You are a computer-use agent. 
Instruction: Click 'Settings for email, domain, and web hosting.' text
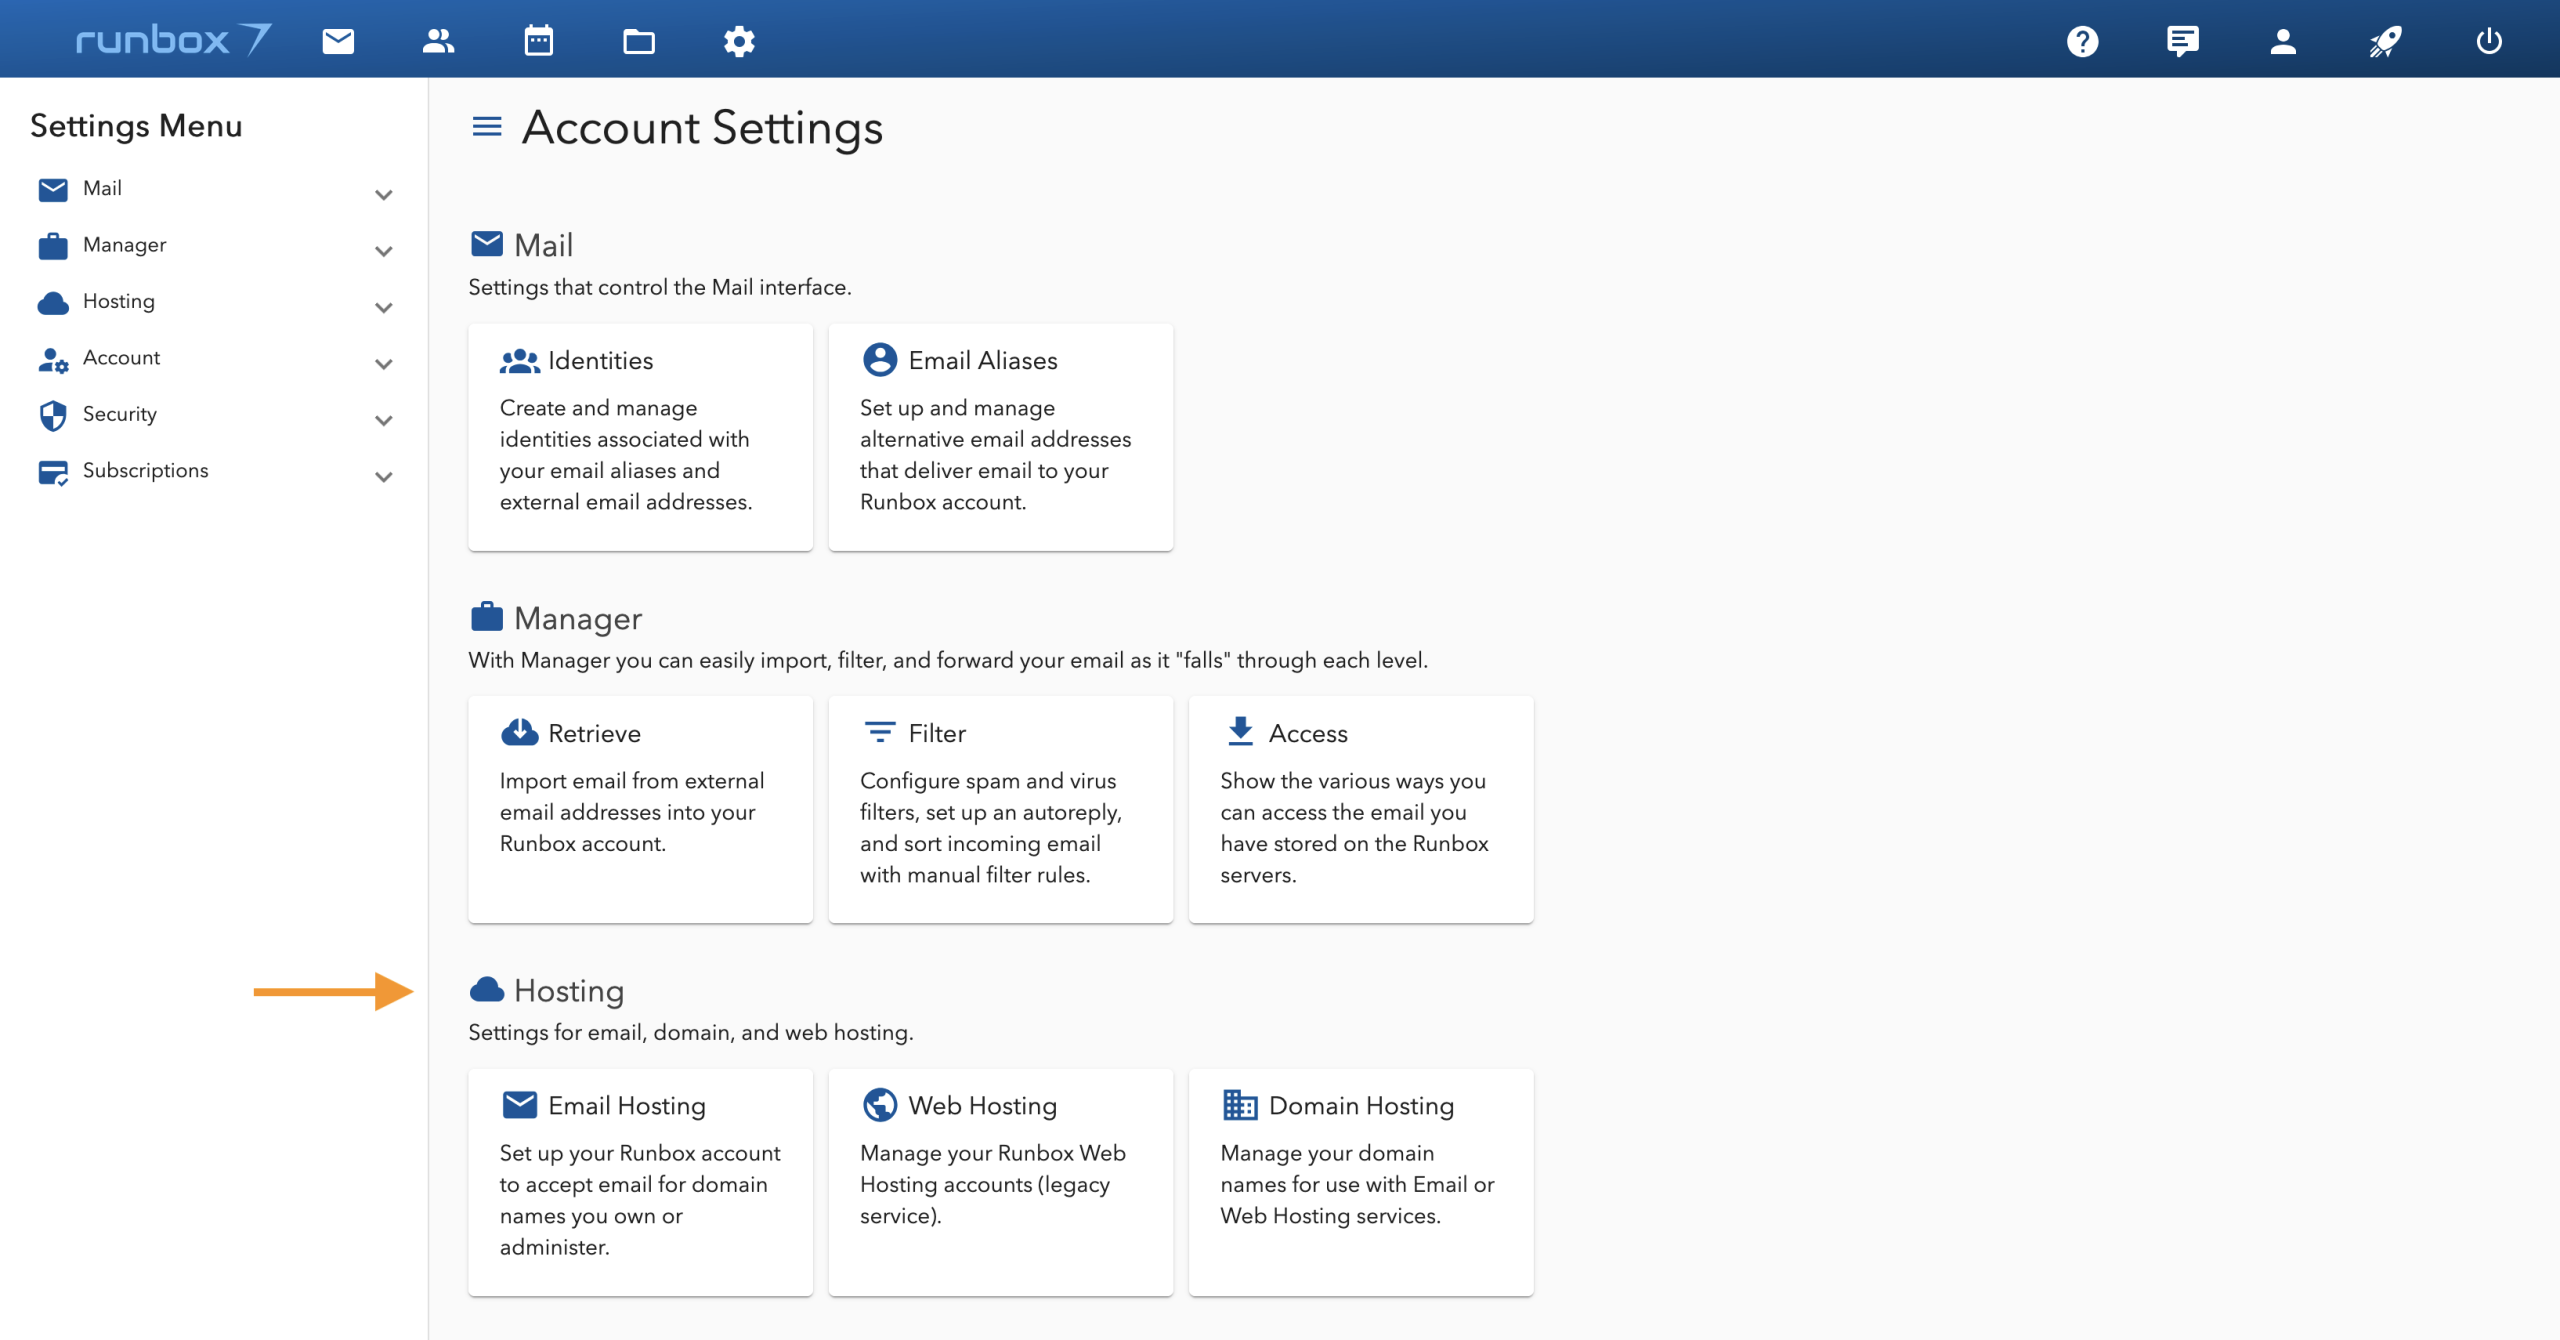pos(691,1032)
